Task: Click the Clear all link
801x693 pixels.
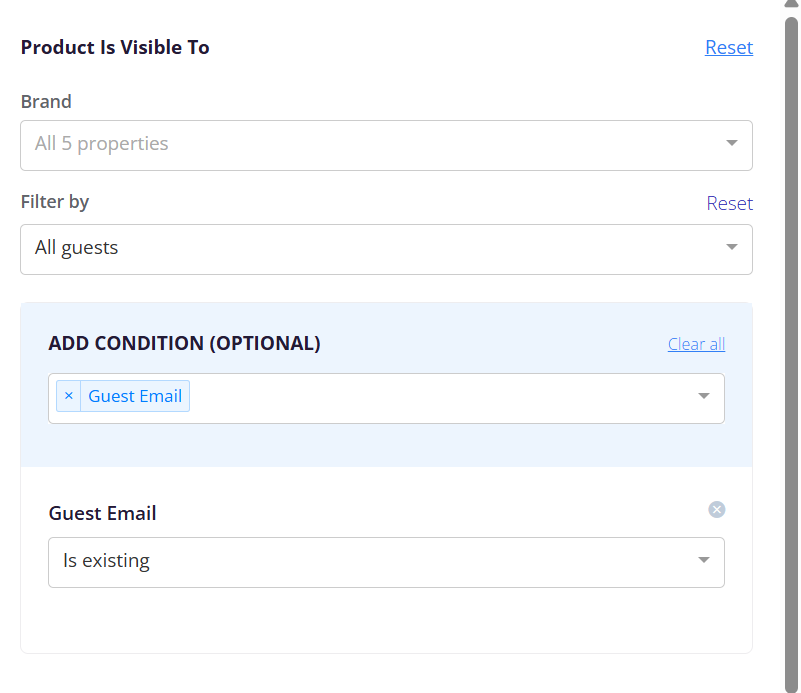Action: (696, 344)
